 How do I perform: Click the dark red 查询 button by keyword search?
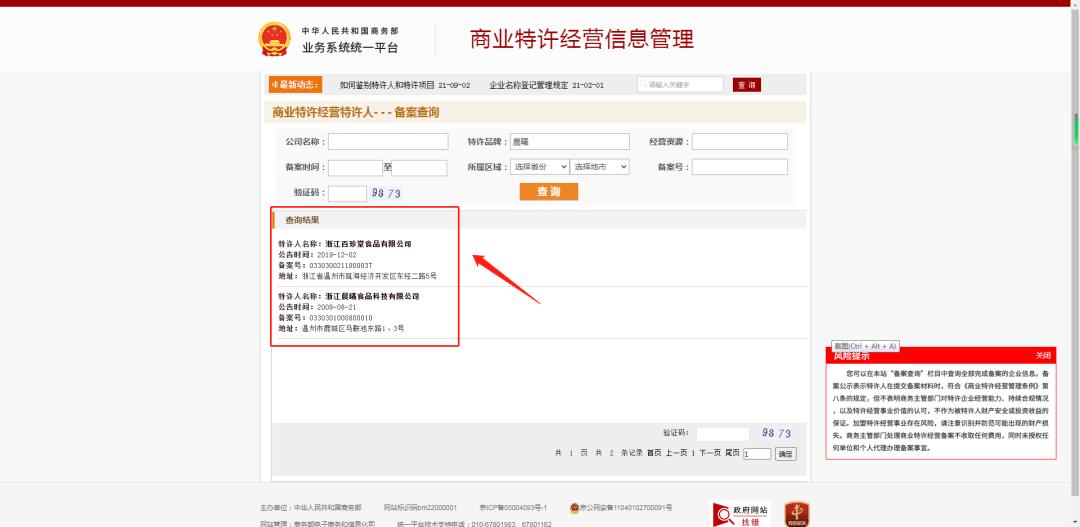pos(747,85)
